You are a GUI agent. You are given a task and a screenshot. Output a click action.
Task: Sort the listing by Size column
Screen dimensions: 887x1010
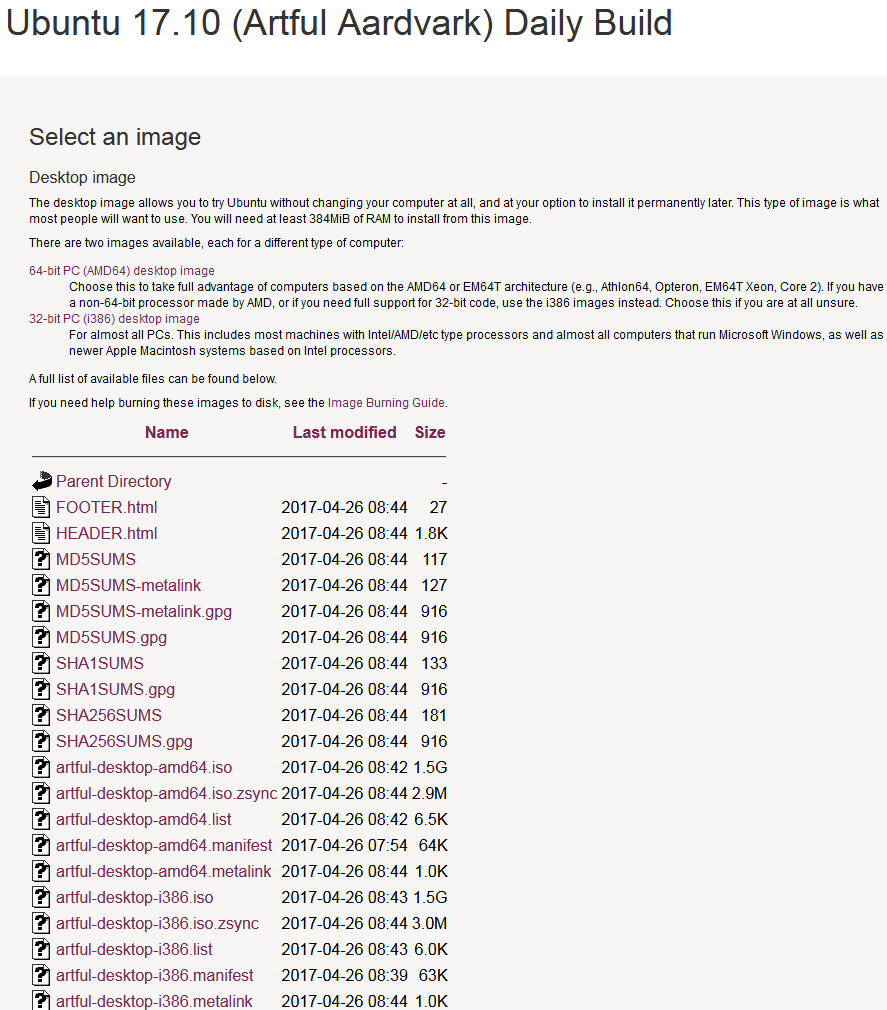pyautogui.click(x=430, y=432)
